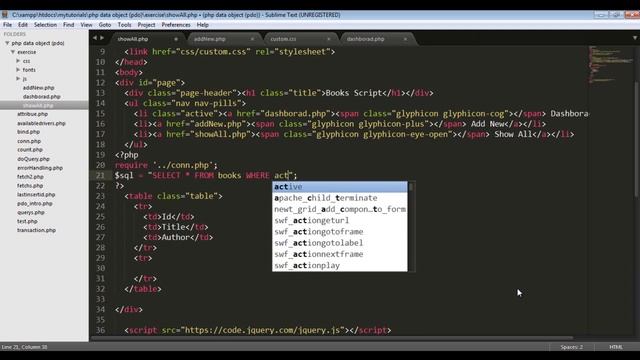Collapse the exercise folder
The image size is (640, 360).
coord(13,52)
